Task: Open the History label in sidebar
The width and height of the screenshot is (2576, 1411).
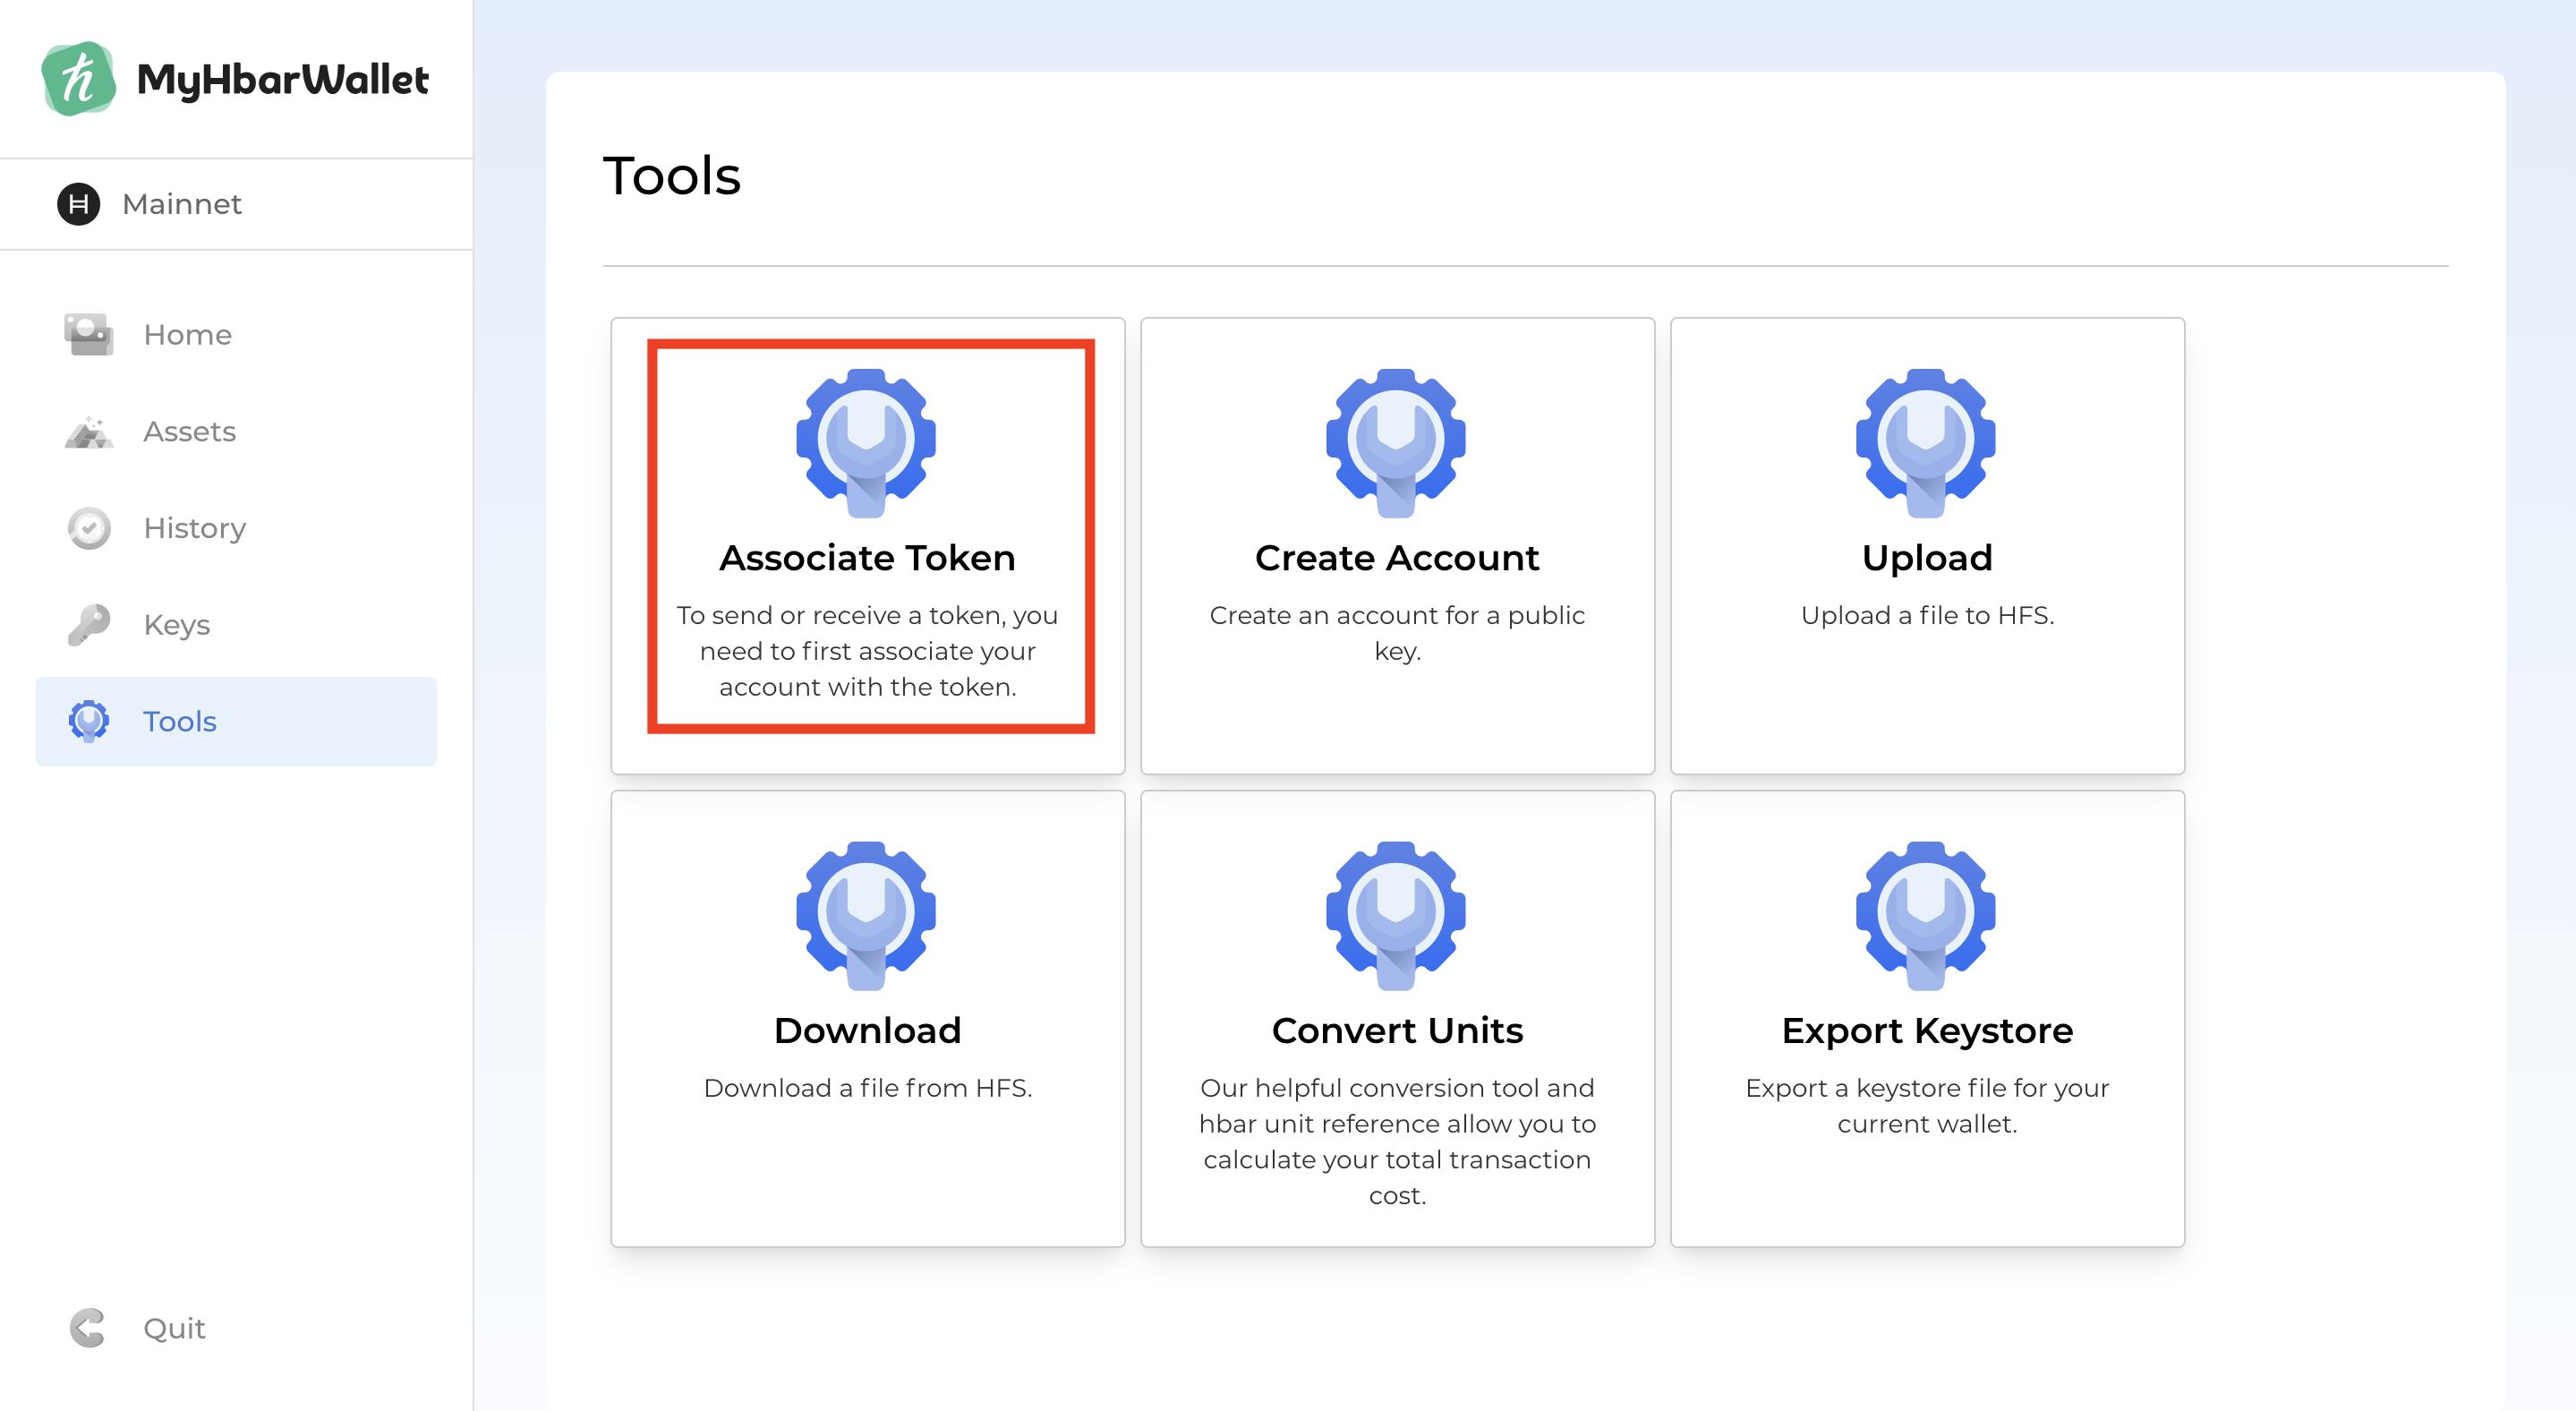Action: tap(194, 528)
